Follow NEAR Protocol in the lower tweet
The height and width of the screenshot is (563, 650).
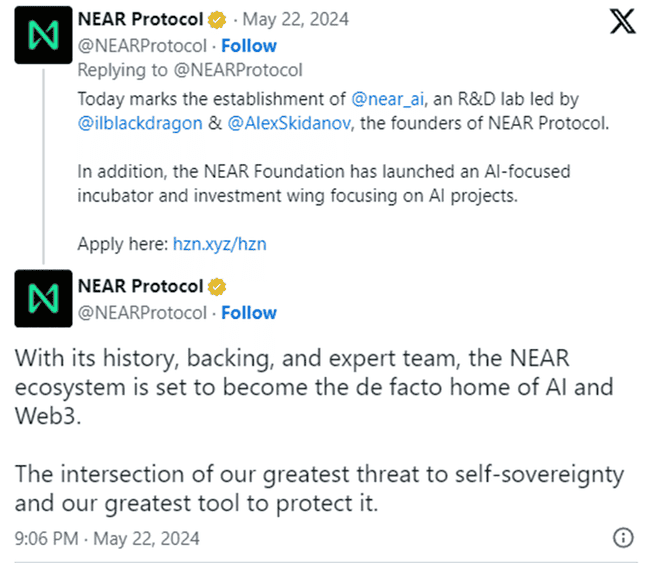[249, 313]
